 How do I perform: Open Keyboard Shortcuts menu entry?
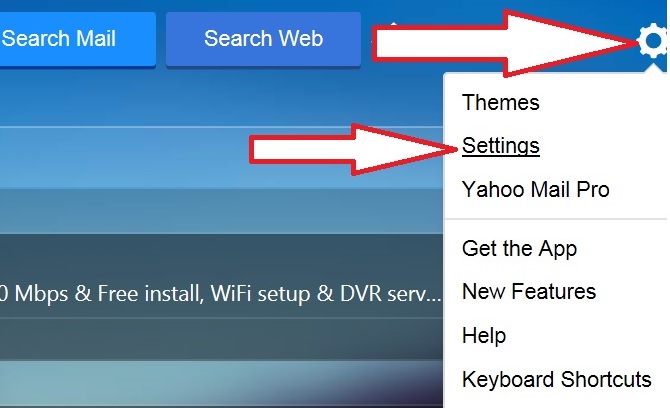point(556,379)
